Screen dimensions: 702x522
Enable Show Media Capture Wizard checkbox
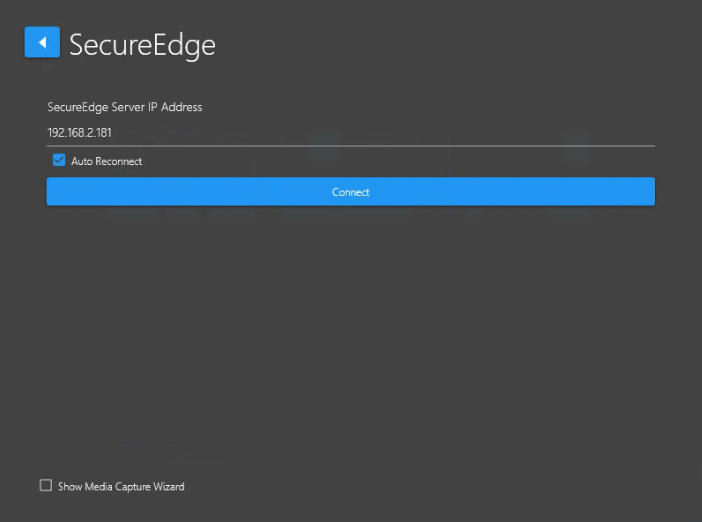(46, 485)
